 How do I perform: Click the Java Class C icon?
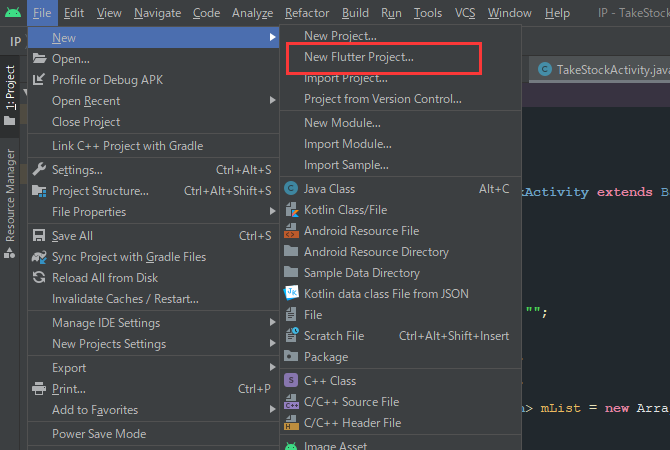(x=291, y=188)
